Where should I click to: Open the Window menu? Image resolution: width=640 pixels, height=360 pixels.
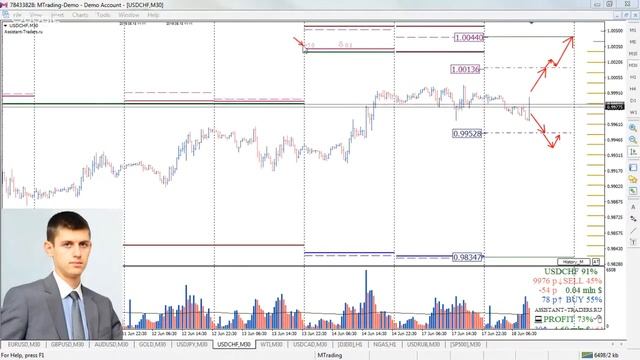point(129,15)
